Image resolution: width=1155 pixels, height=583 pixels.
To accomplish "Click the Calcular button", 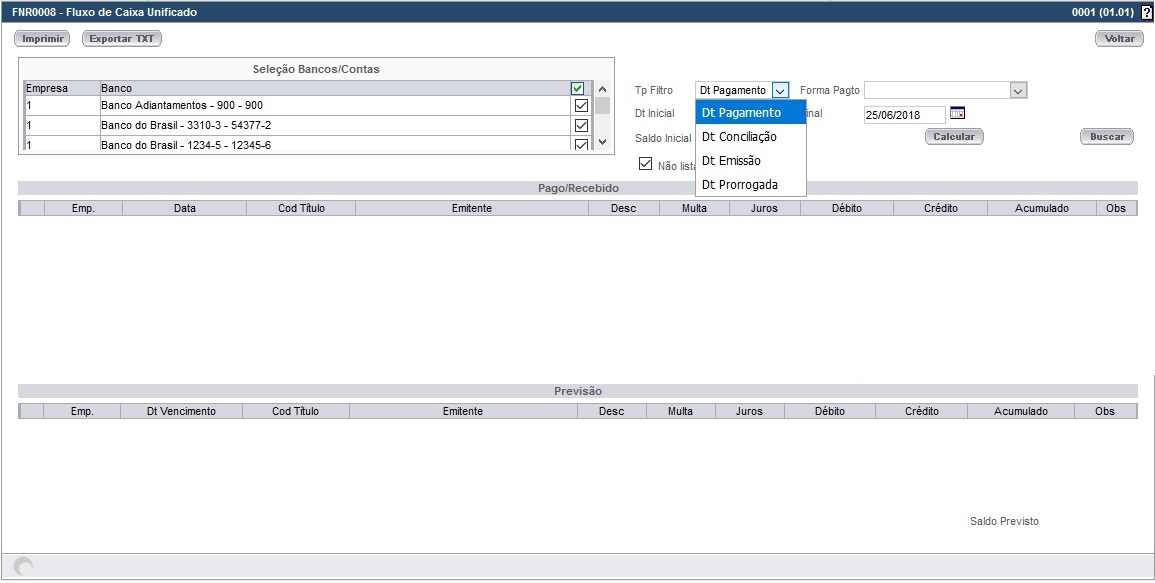I will [x=954, y=136].
